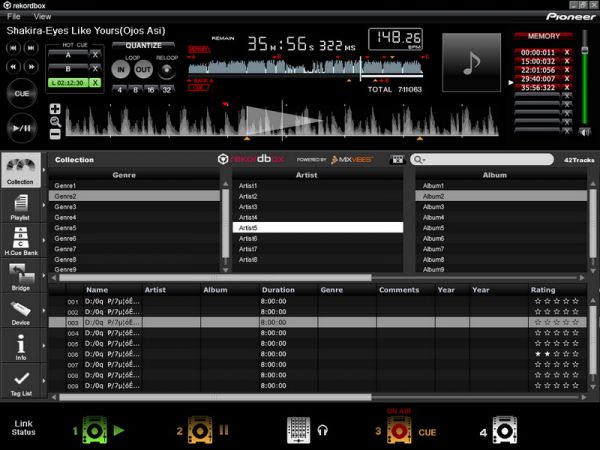Screen dimensions: 600x450
Task: Toggle the QUANTIZE button
Action: click(143, 46)
